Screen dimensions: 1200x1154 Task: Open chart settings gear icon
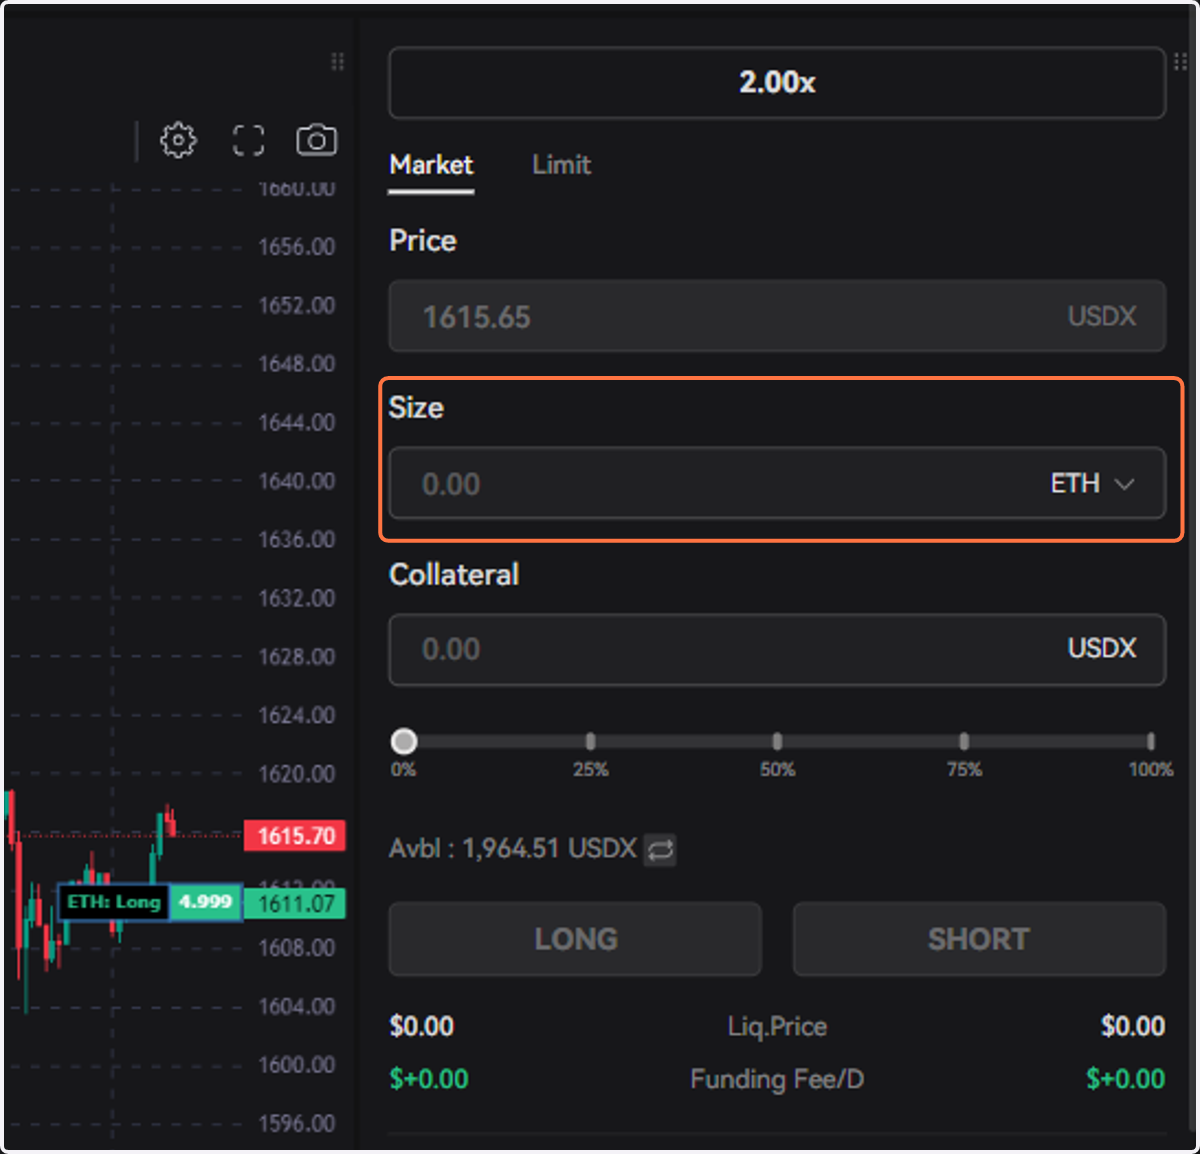pos(179,140)
